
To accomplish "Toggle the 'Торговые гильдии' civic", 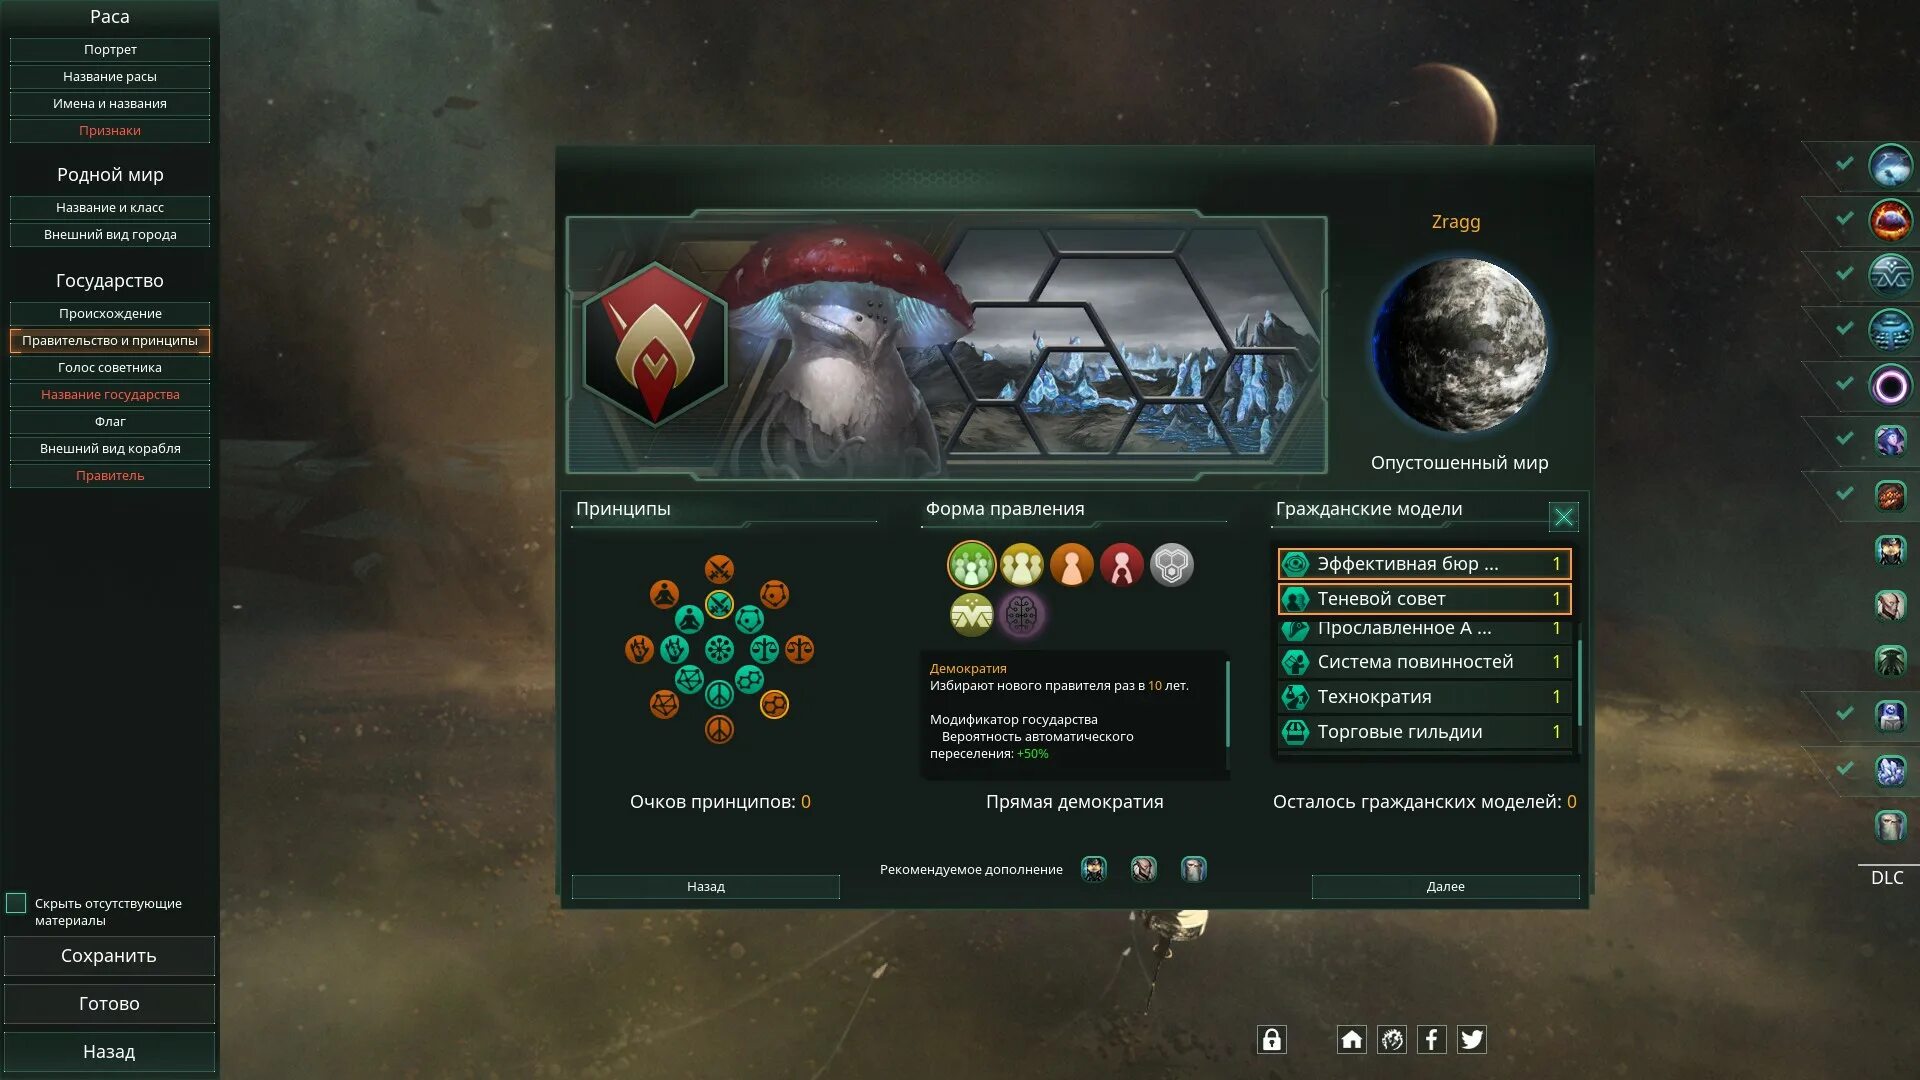I will (x=1424, y=732).
